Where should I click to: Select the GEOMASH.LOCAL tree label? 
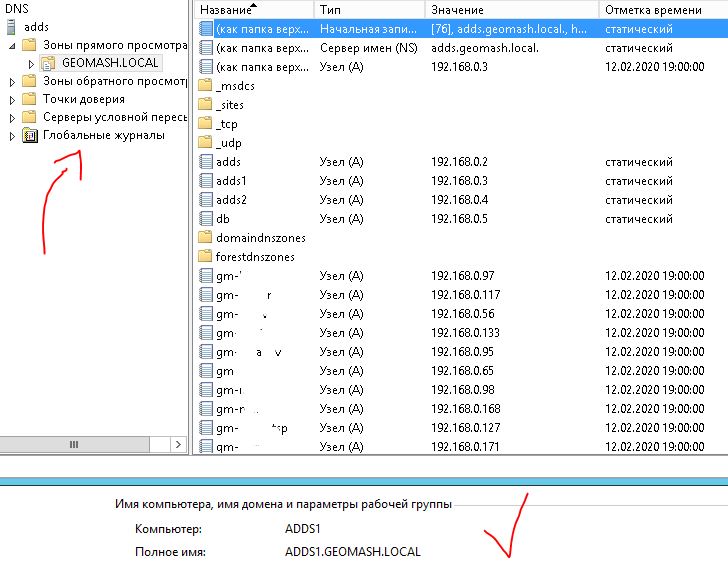[x=110, y=63]
